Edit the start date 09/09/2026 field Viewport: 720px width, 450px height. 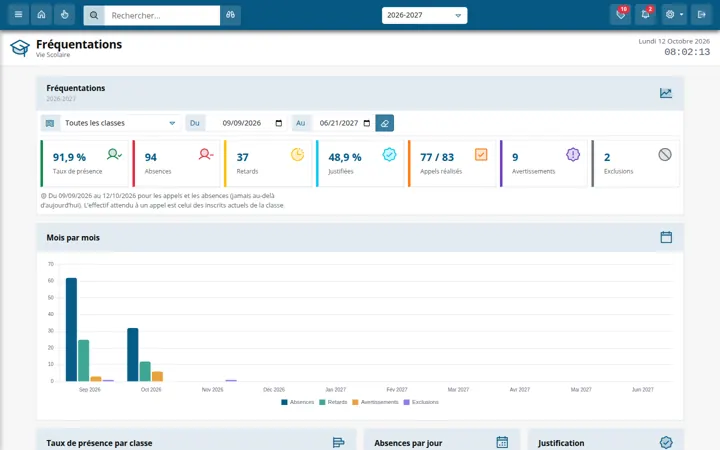tap(247, 123)
